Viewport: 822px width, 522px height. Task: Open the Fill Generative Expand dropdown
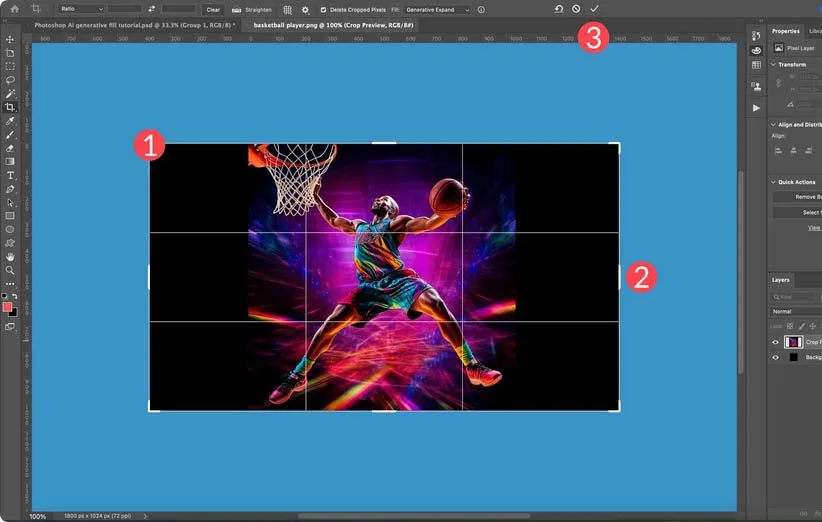[436, 9]
